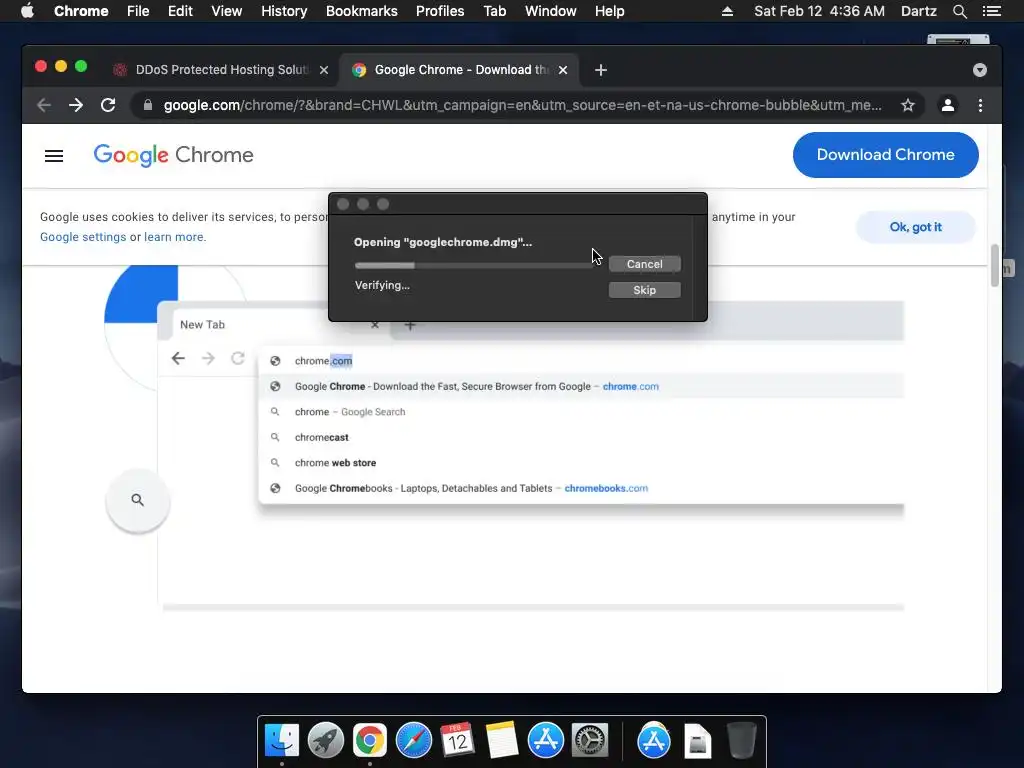This screenshot has width=1024, height=768.
Task: Click the eject icon in menu bar
Action: (x=727, y=11)
